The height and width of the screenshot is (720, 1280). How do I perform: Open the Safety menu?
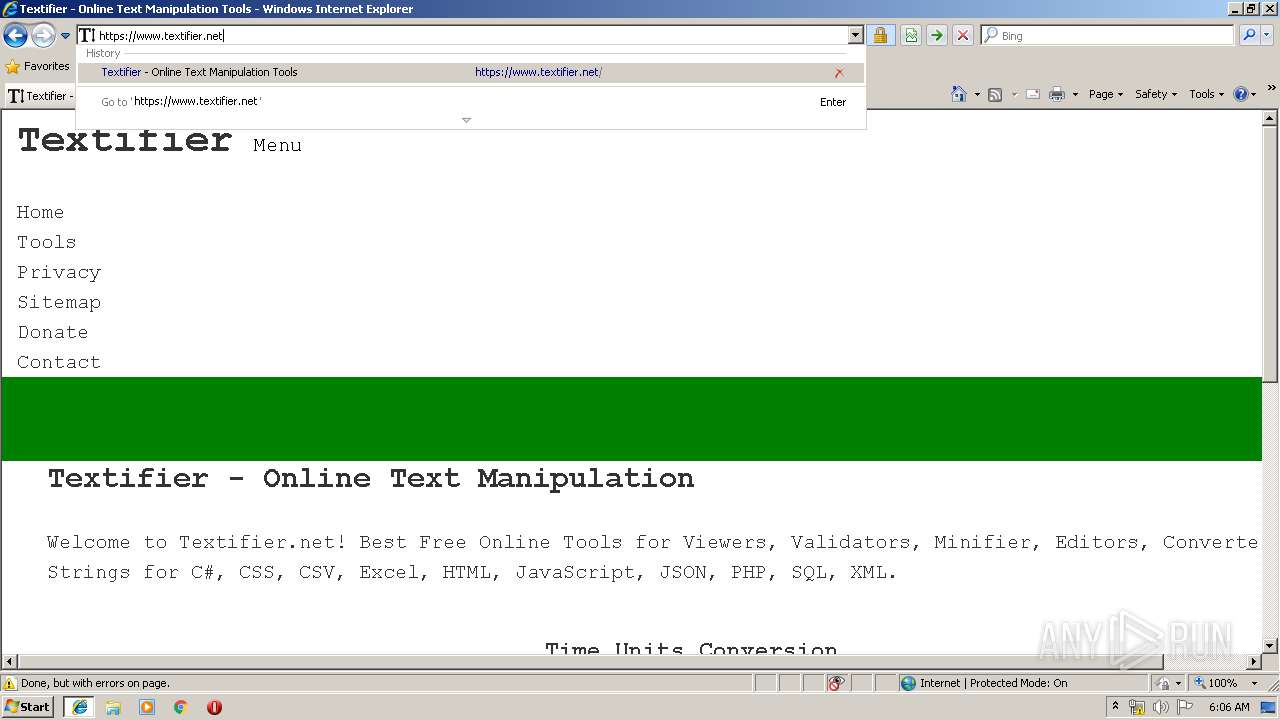[1155, 94]
